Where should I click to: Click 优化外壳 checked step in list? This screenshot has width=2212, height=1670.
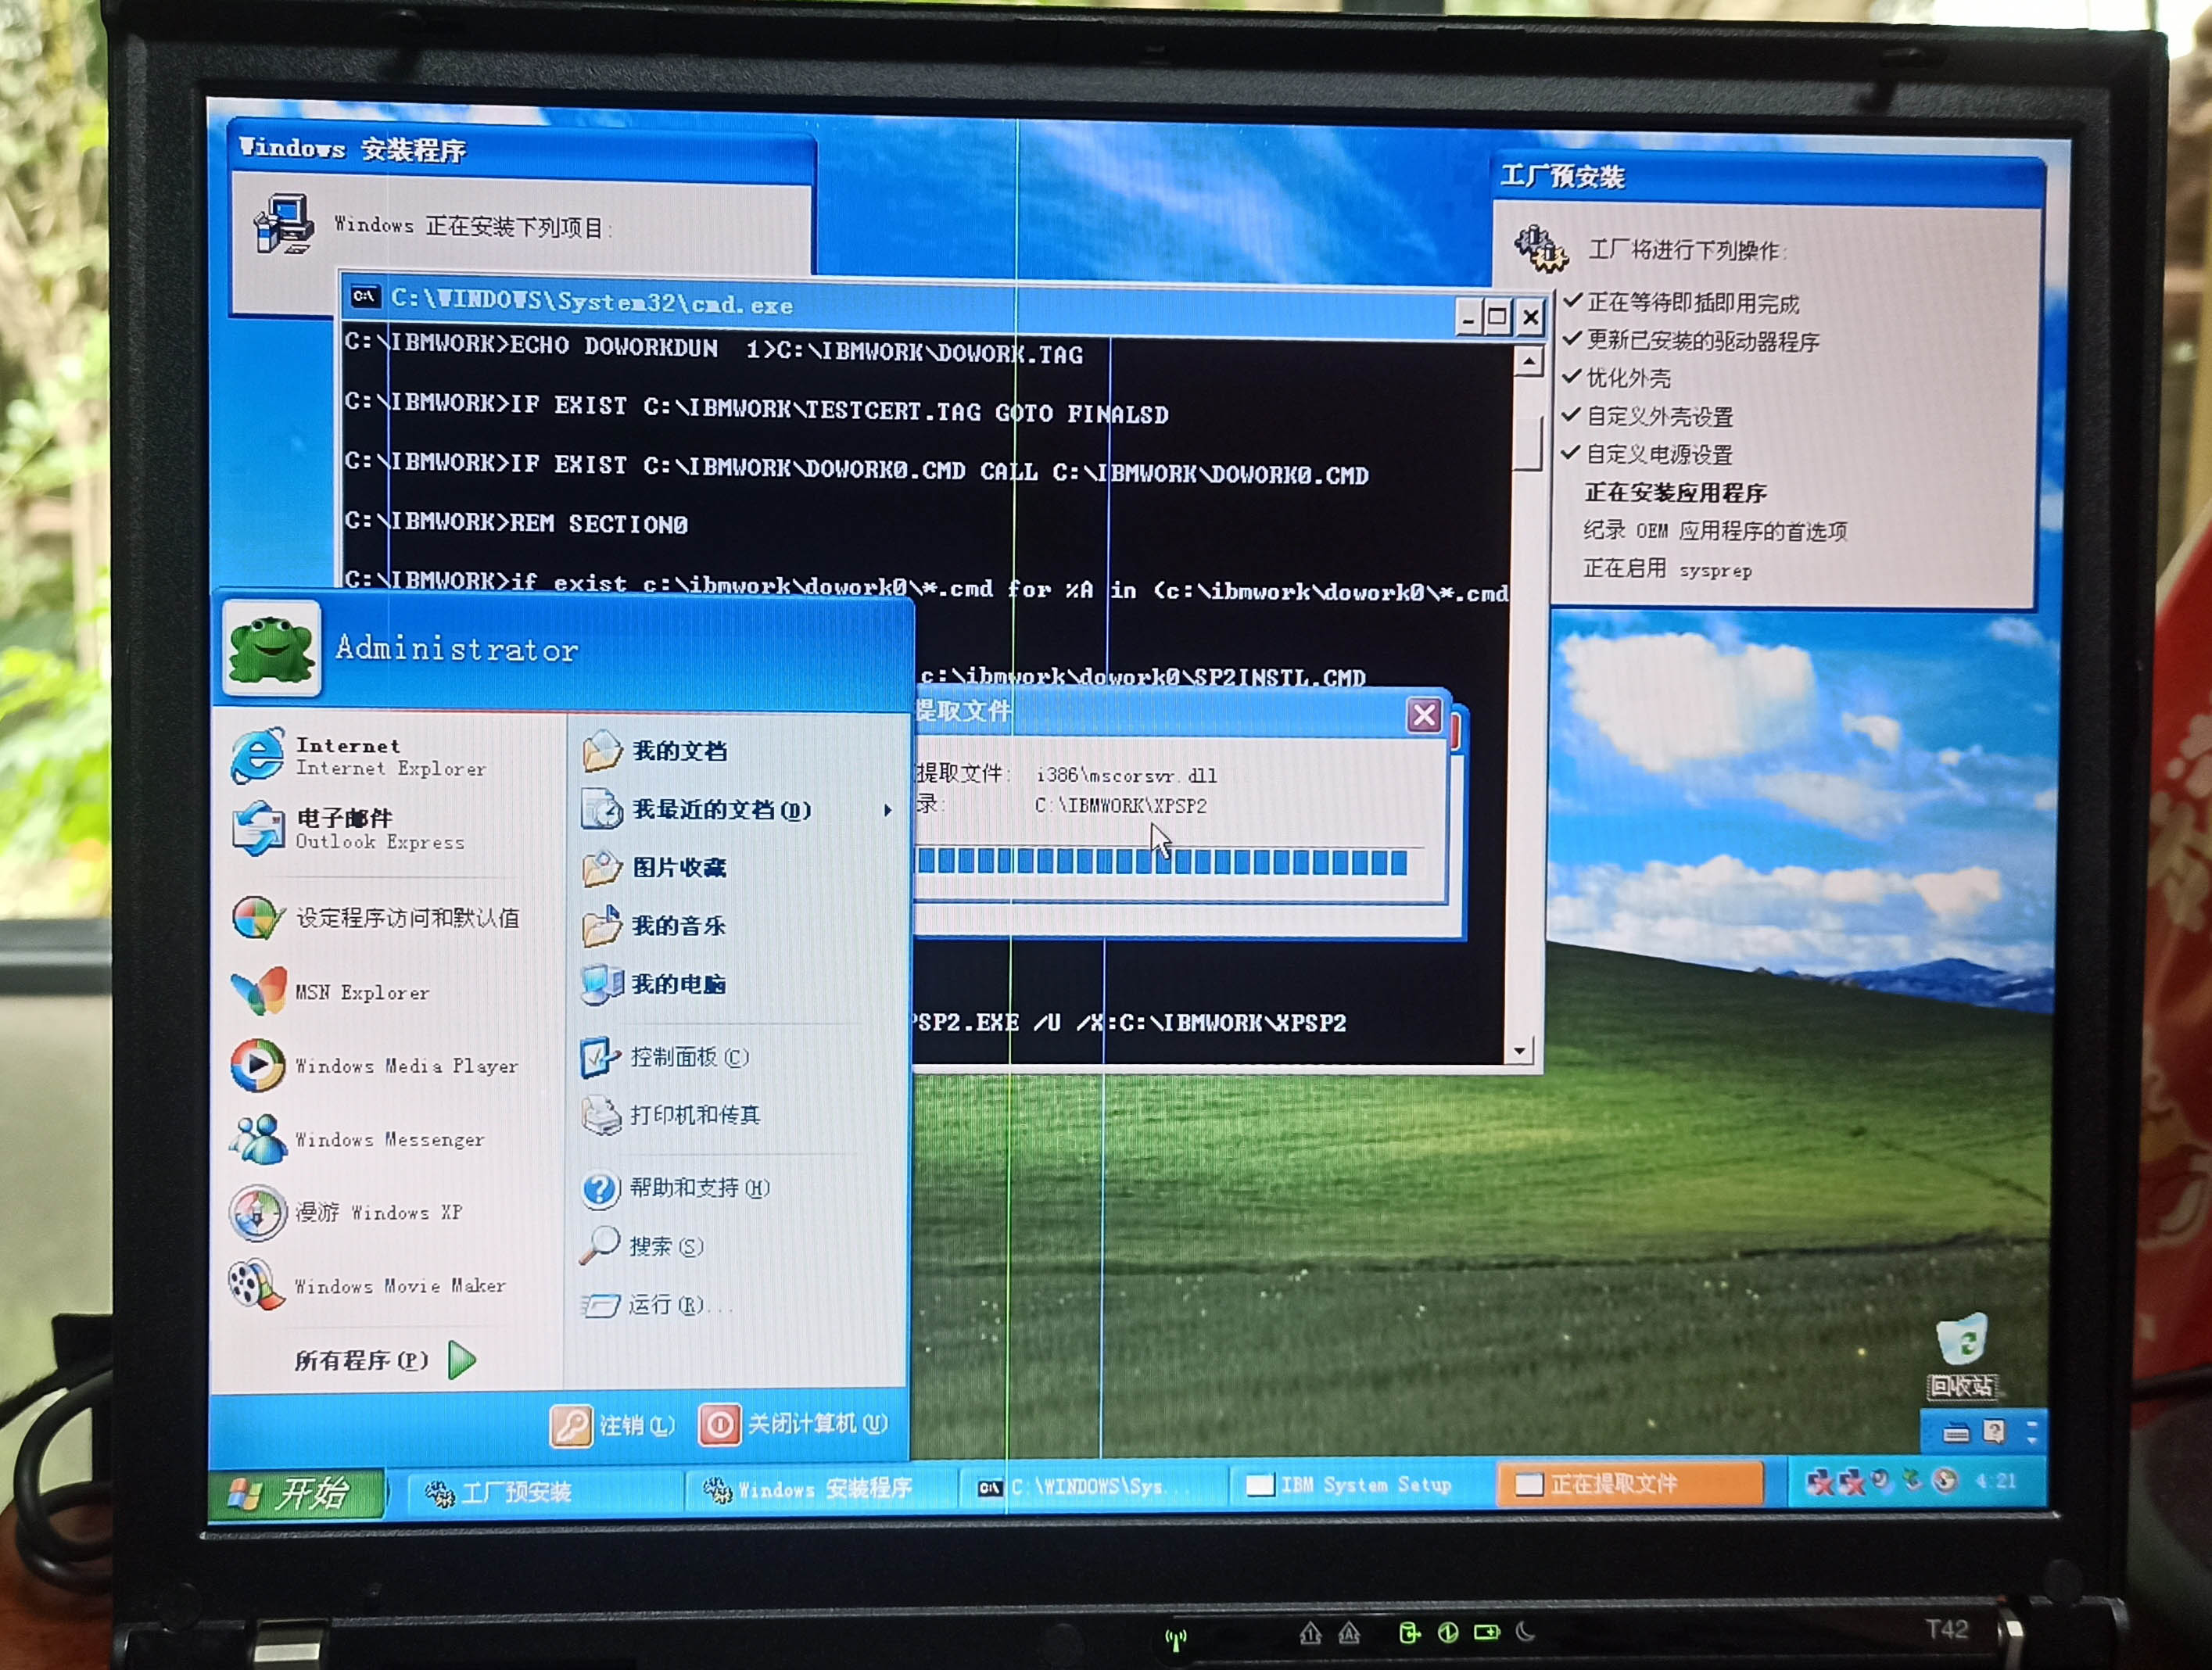pos(1628,378)
